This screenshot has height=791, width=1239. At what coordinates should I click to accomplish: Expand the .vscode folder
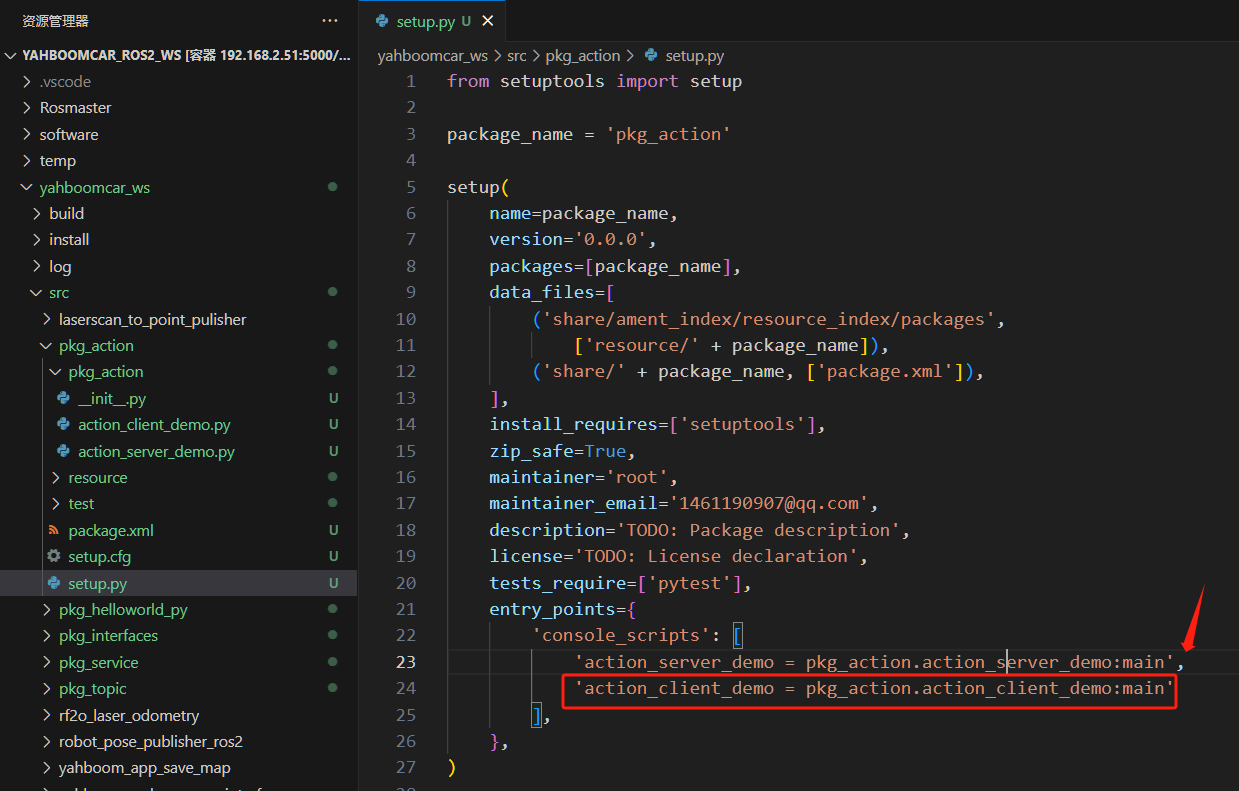178,82
